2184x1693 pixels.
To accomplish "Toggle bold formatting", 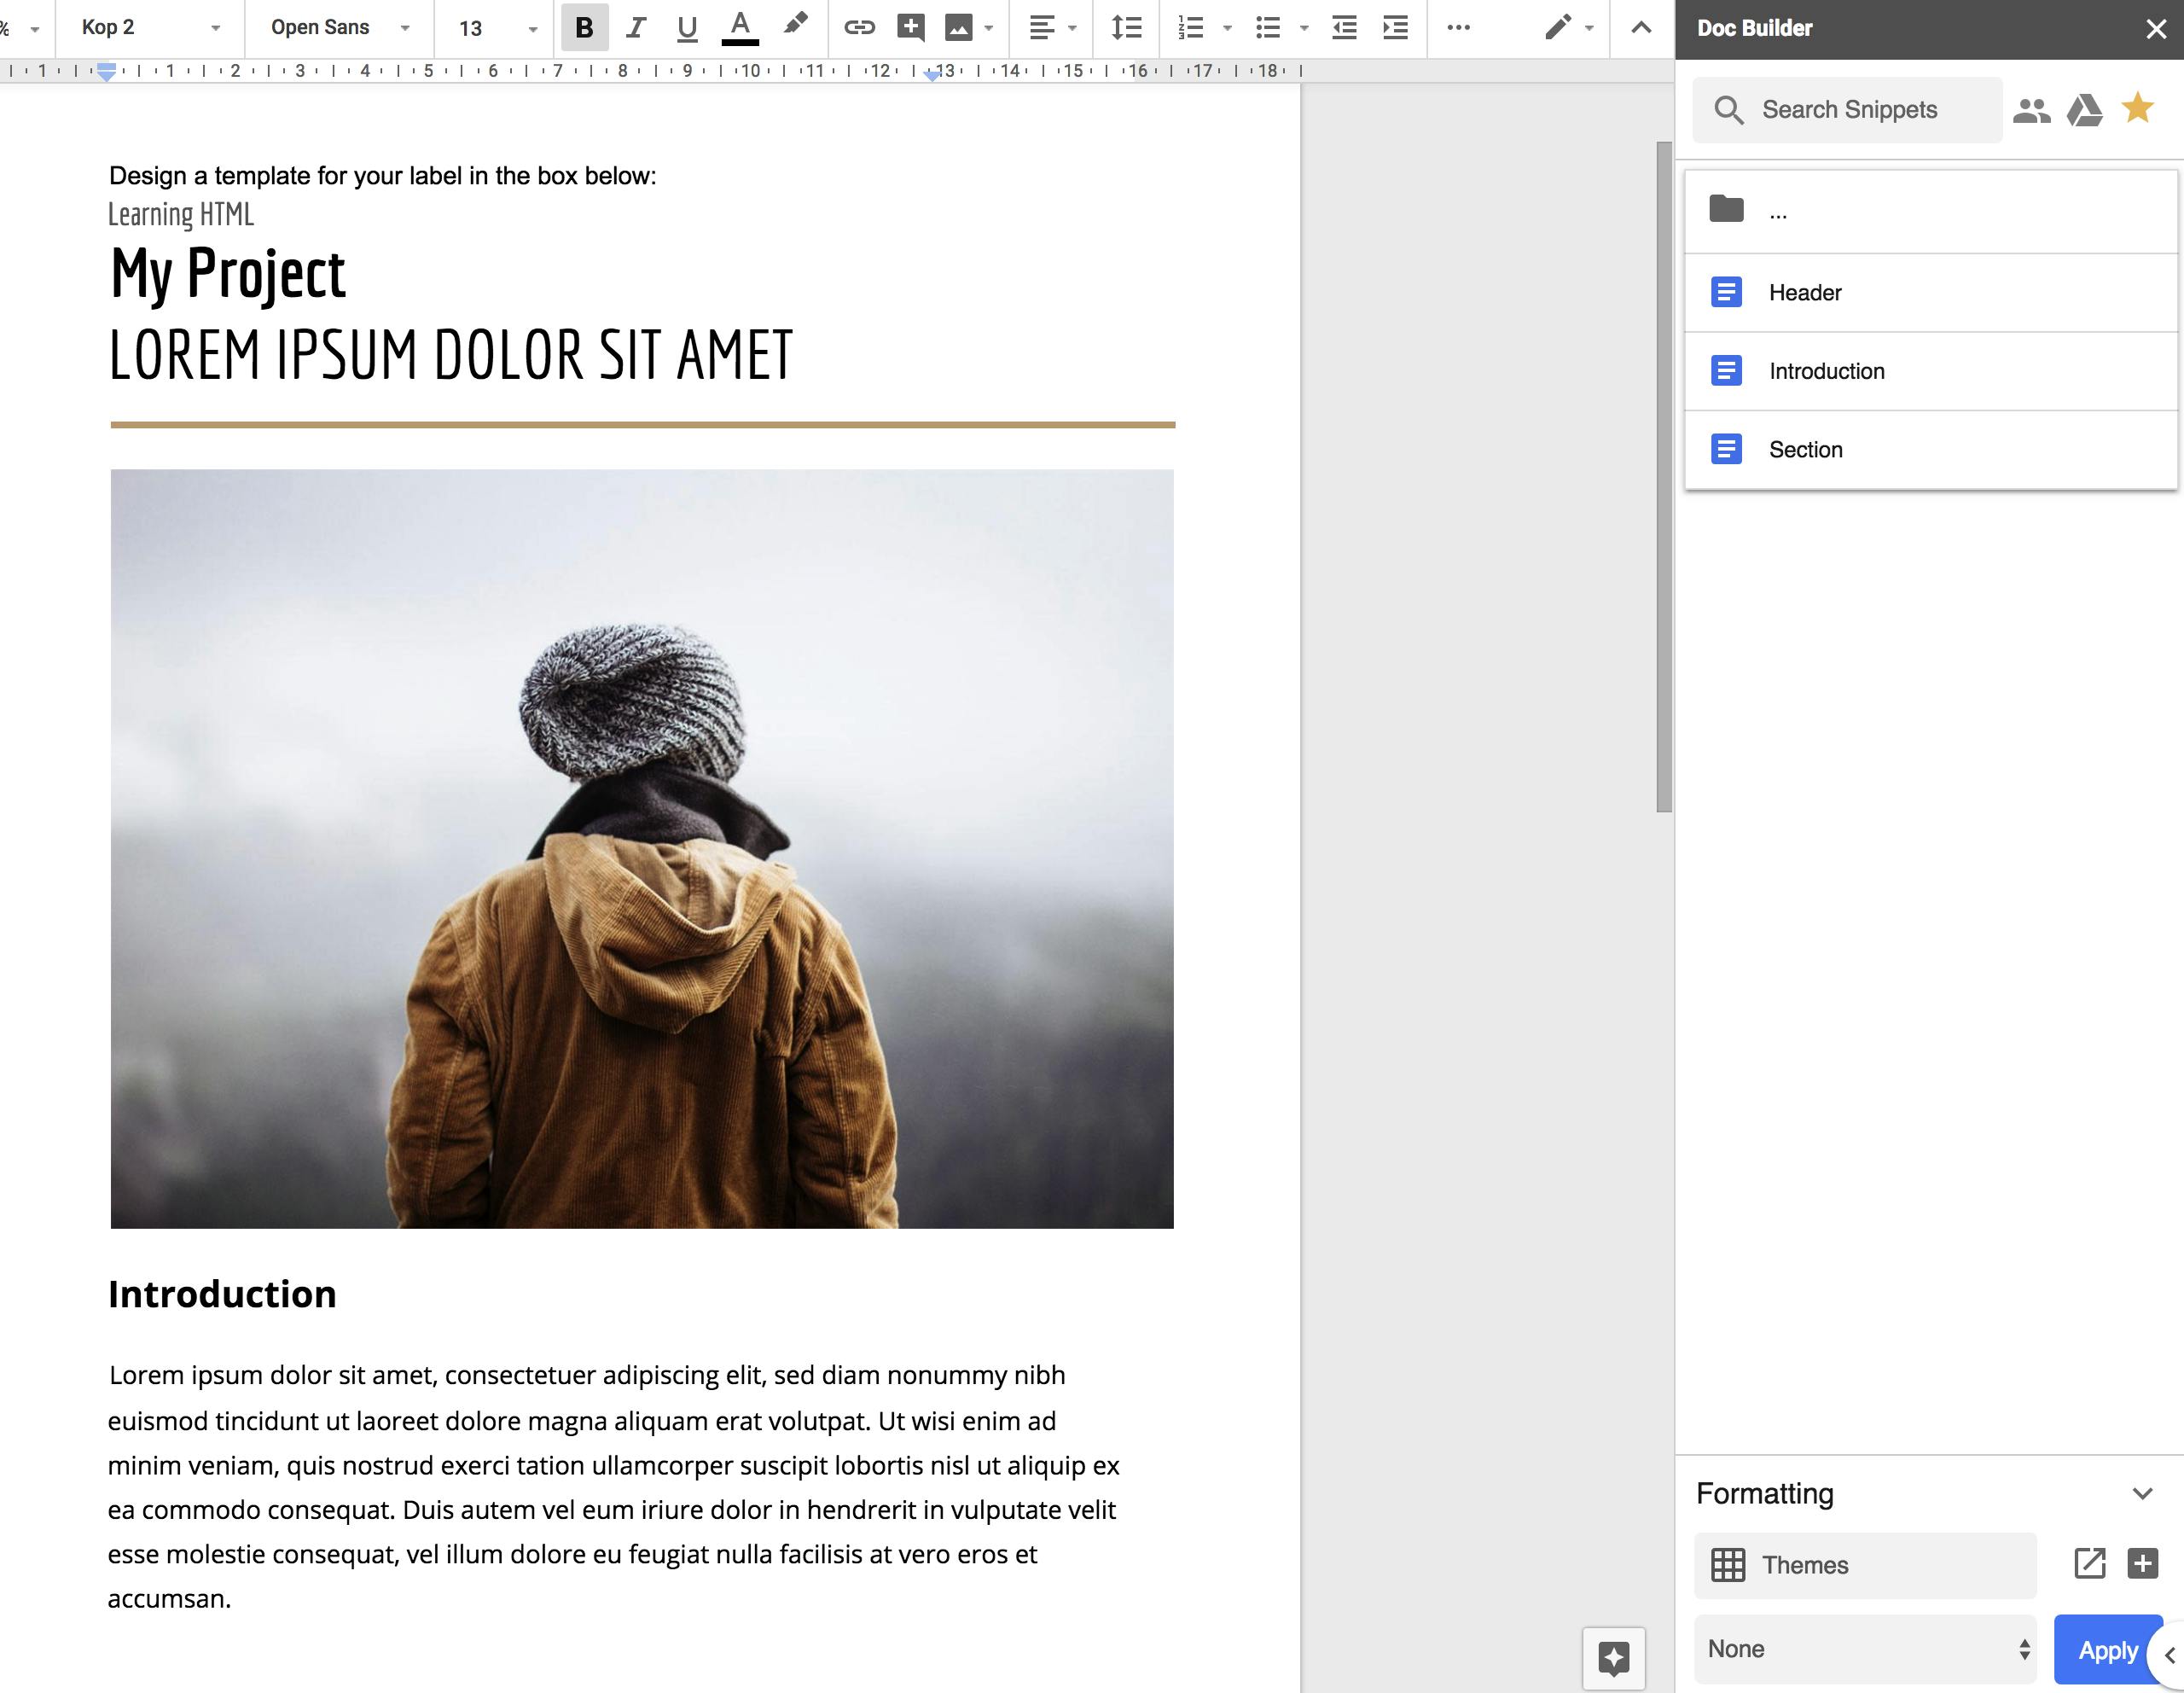I will click(585, 28).
